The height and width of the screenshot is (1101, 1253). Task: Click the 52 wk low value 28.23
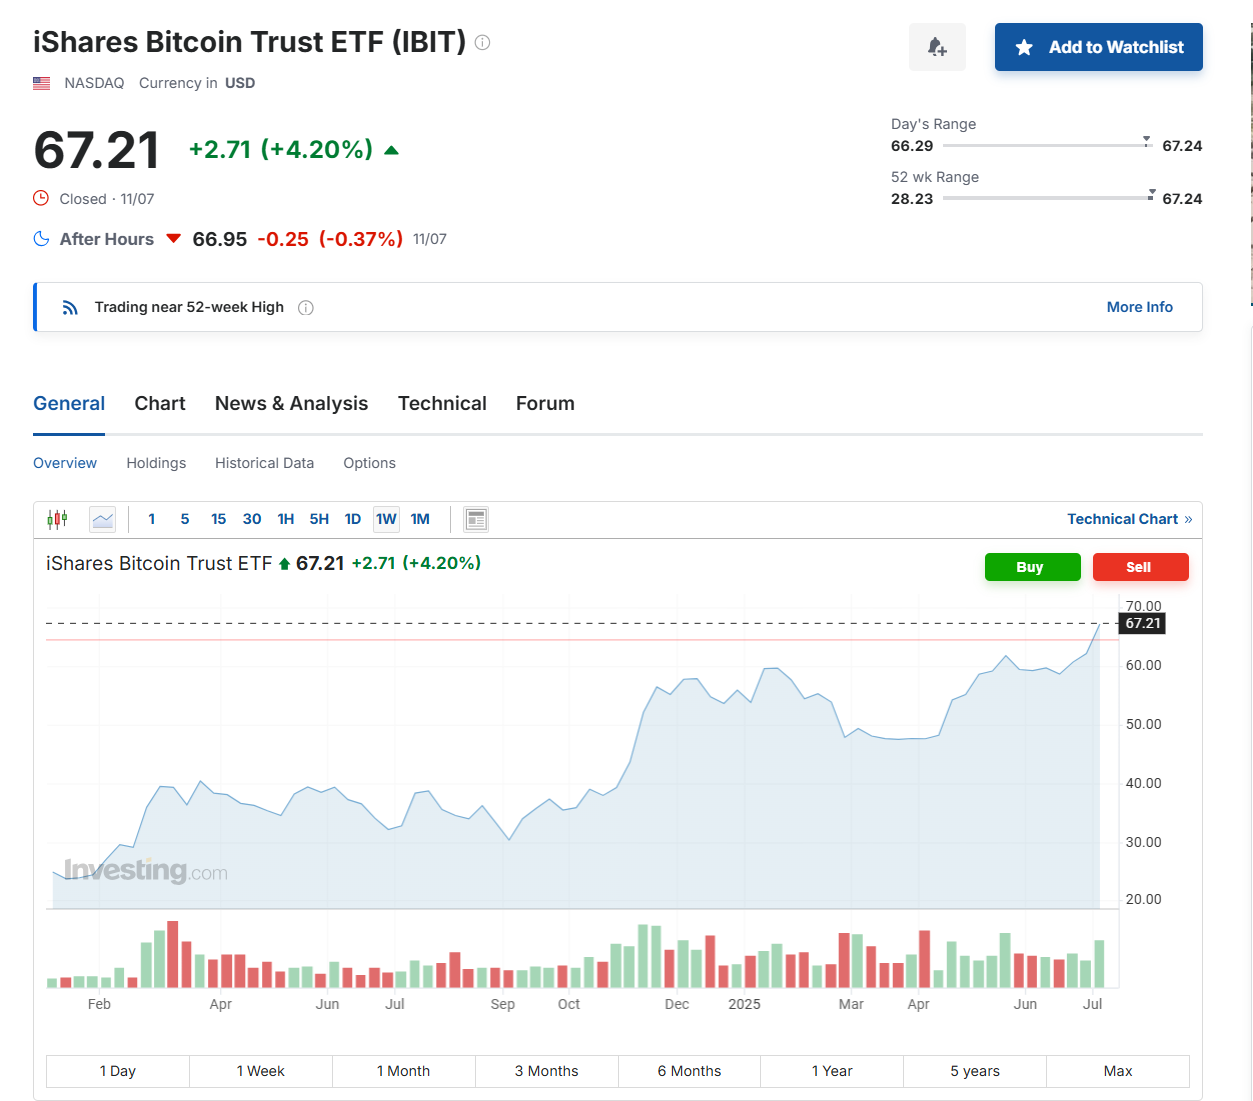pos(912,198)
